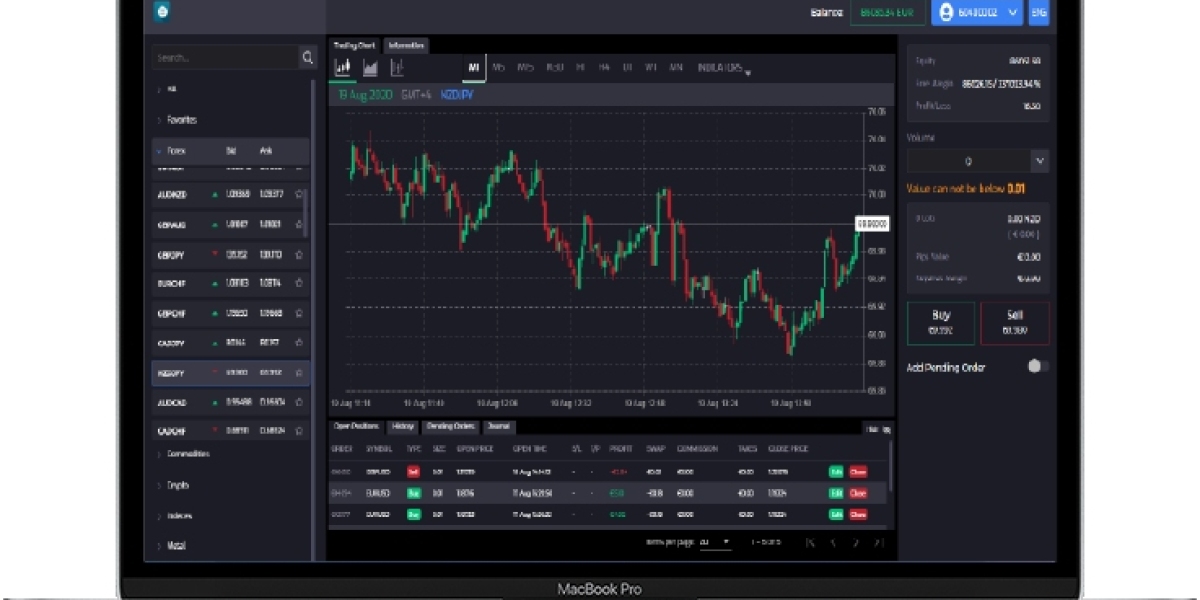Viewport: 1200px width, 600px height.
Task: Select the bar chart type icon
Action: coord(397,68)
